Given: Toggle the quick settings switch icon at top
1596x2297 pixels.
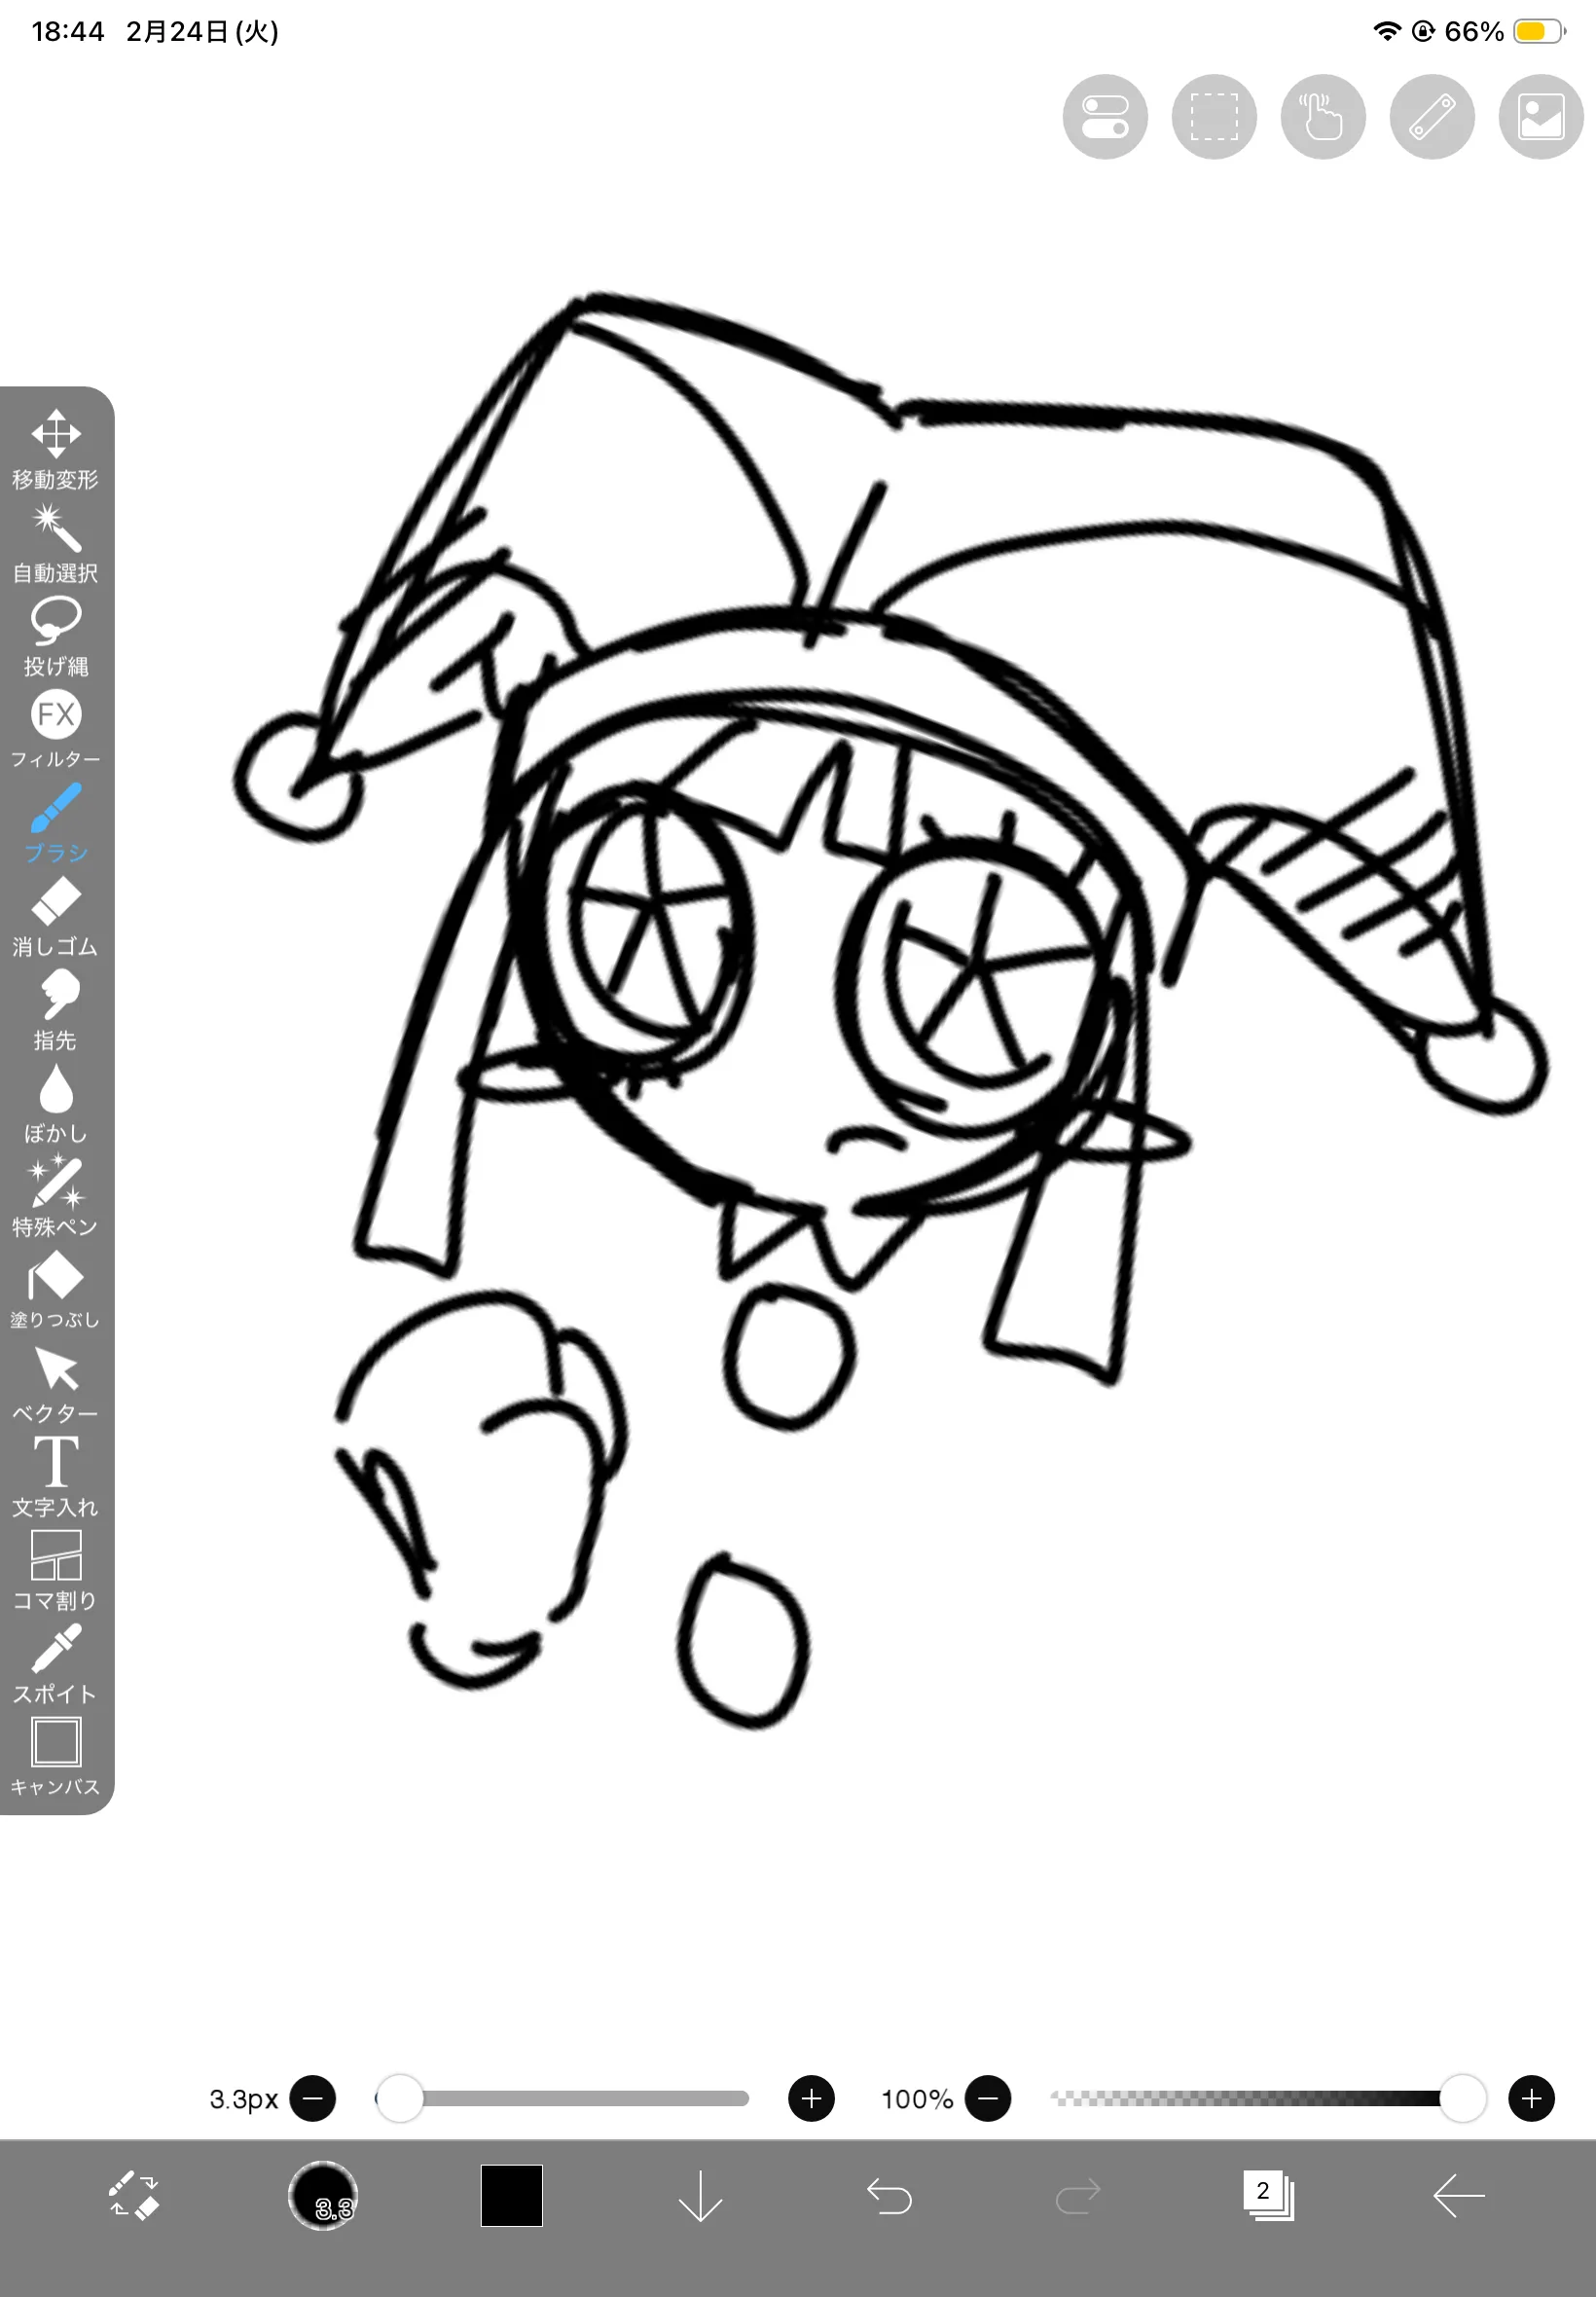Looking at the screenshot, I should click(x=1104, y=117).
